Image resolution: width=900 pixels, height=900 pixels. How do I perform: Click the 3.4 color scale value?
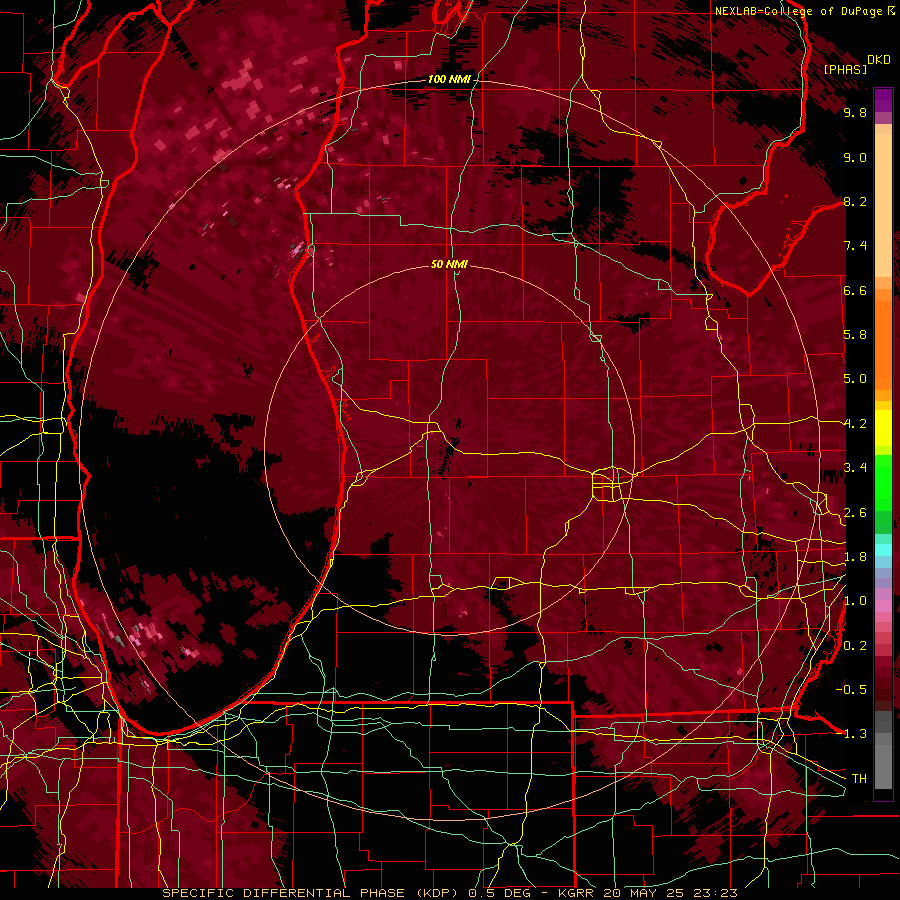click(855, 468)
